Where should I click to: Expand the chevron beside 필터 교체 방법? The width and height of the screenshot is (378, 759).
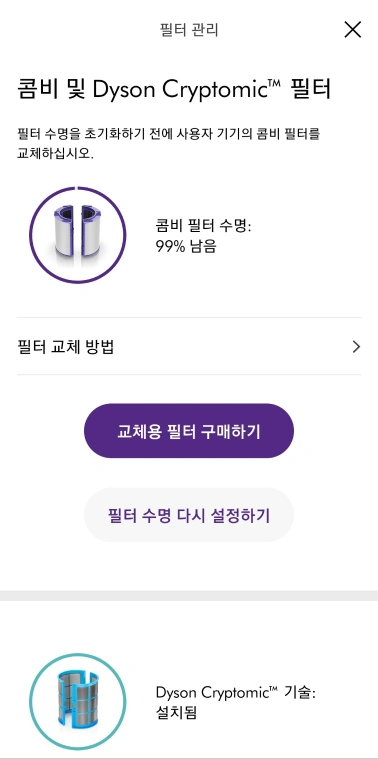(x=356, y=347)
